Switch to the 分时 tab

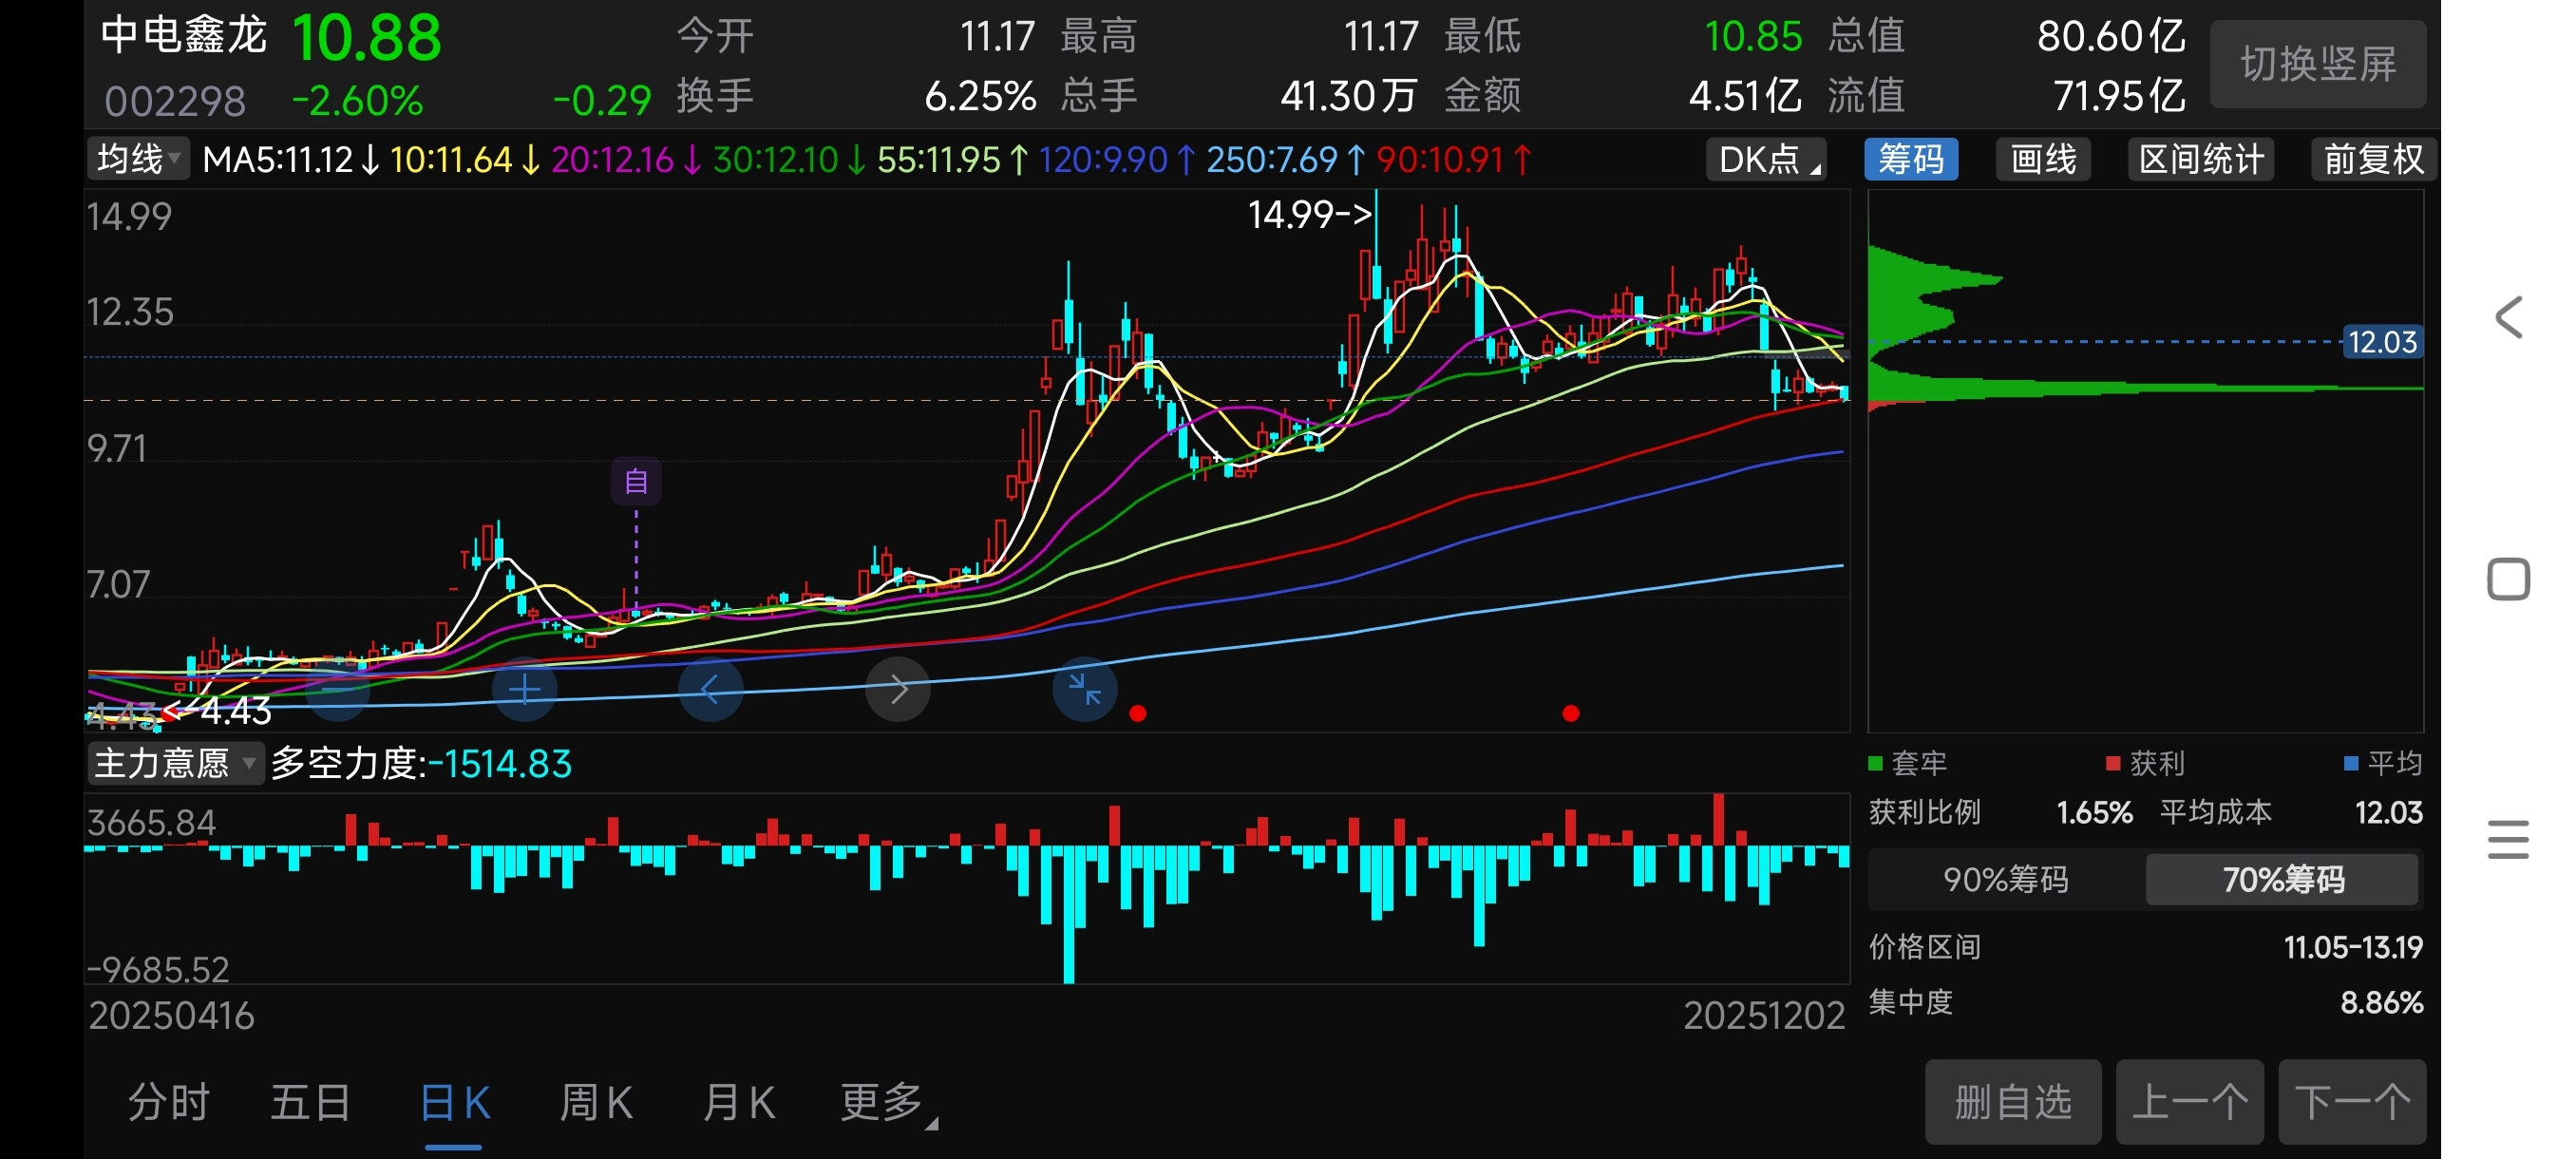(x=168, y=1103)
